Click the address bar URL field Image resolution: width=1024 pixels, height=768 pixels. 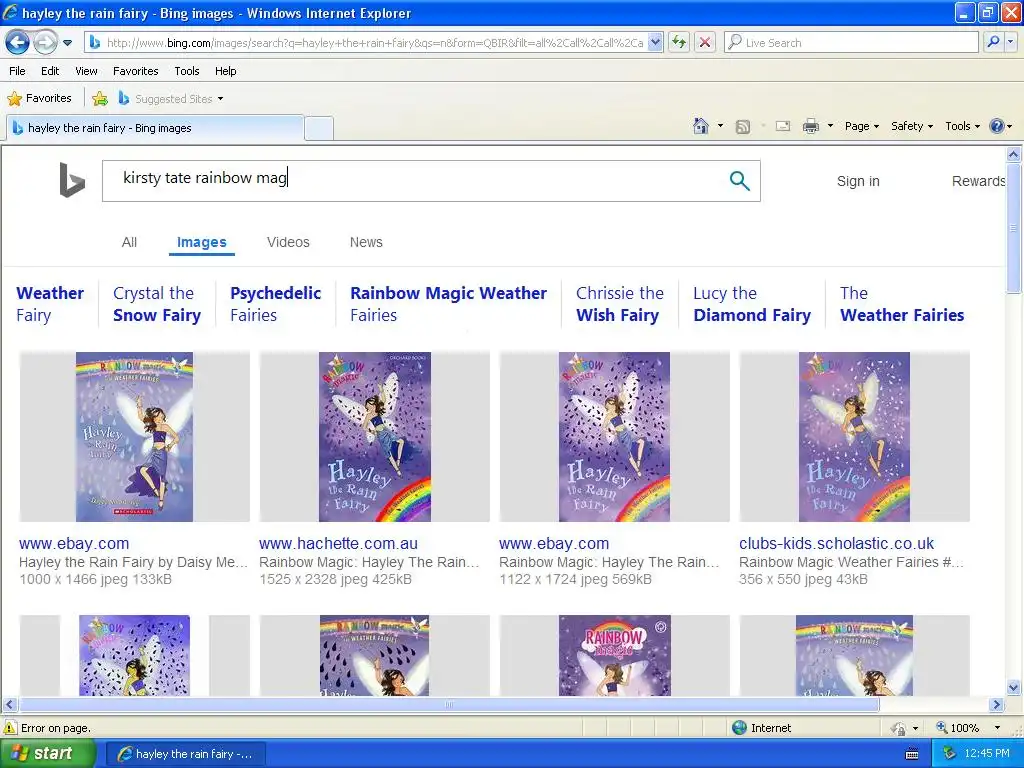374,43
